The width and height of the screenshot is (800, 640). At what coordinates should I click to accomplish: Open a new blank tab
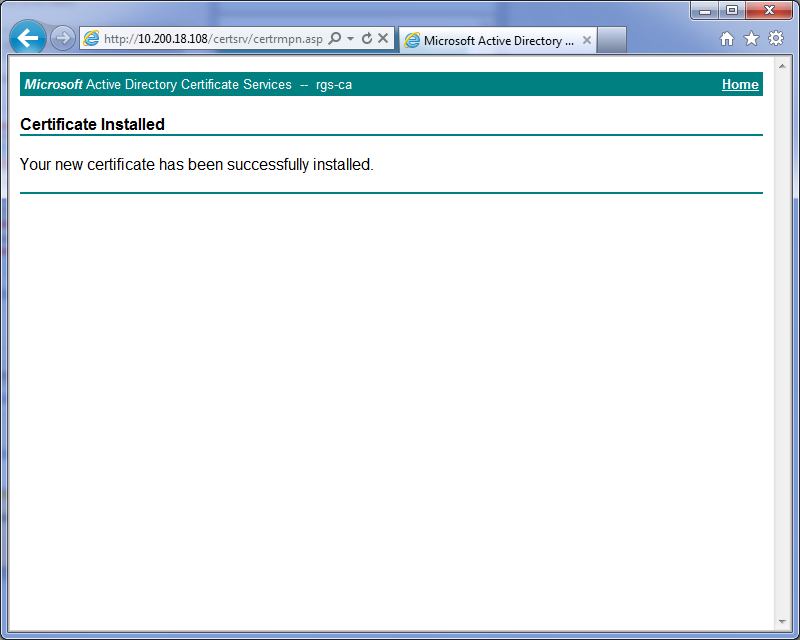click(611, 40)
